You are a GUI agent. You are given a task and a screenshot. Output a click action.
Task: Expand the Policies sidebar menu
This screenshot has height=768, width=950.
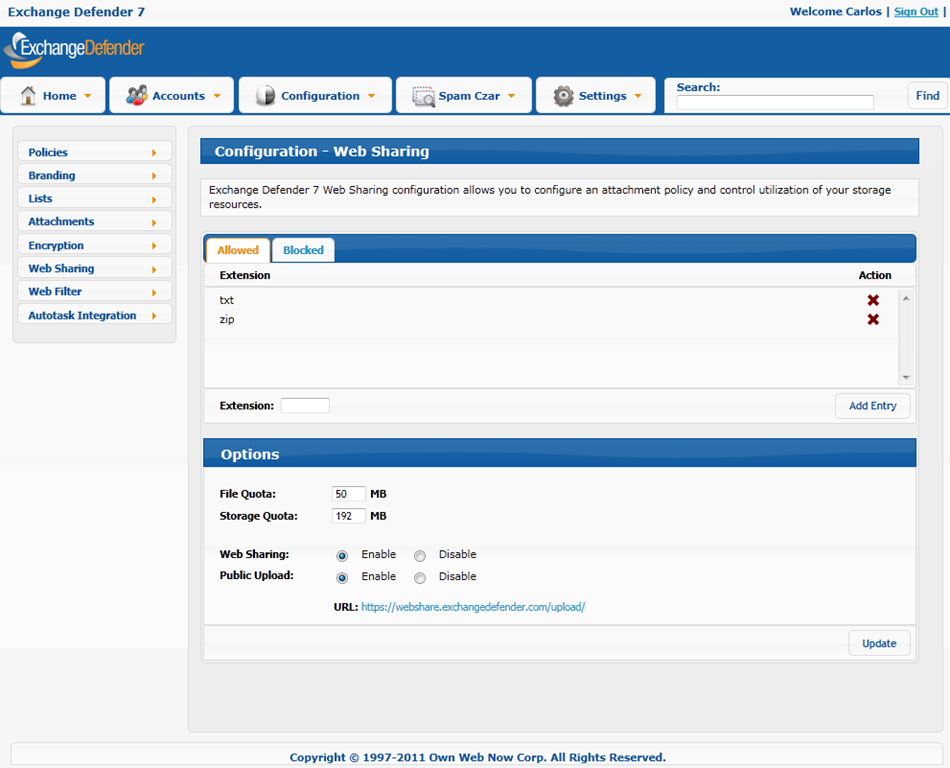point(94,152)
